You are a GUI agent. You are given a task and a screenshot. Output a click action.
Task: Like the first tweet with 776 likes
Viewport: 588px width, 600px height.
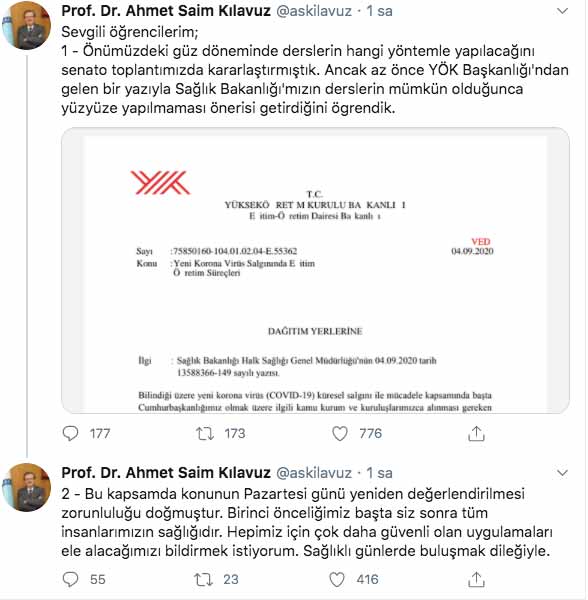pos(340,434)
